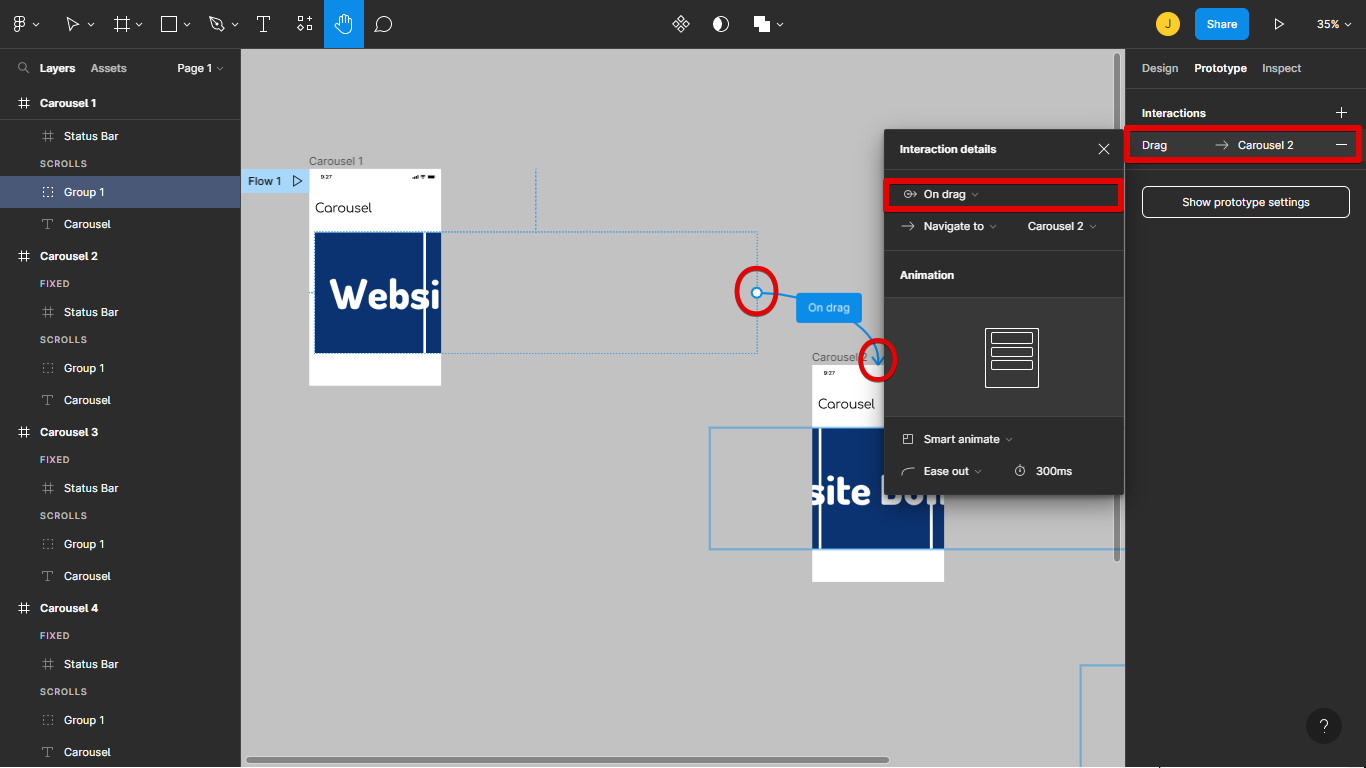
Task: Open the Resources panel icon
Action: tap(304, 23)
